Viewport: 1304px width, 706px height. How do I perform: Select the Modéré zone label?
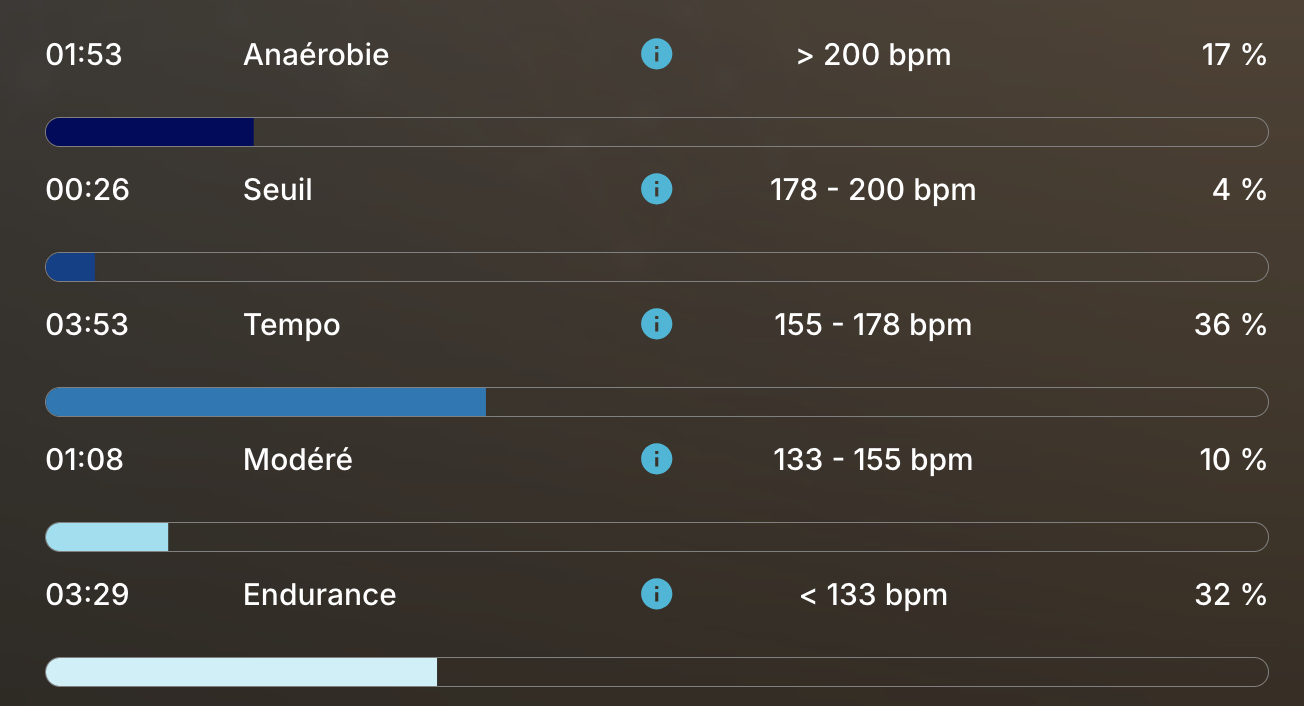tap(298, 459)
